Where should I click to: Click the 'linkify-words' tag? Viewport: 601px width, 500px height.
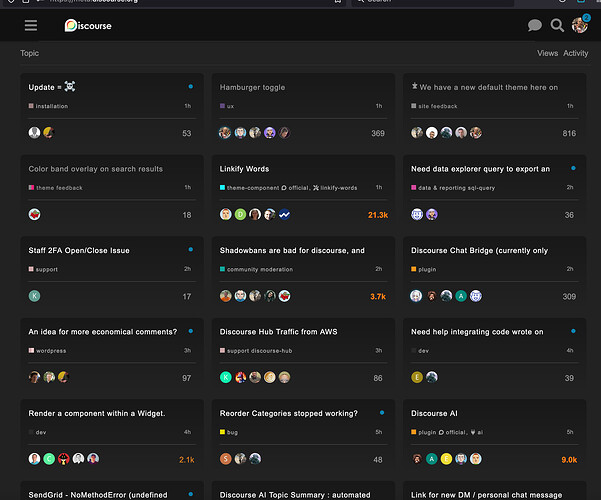[335, 188]
